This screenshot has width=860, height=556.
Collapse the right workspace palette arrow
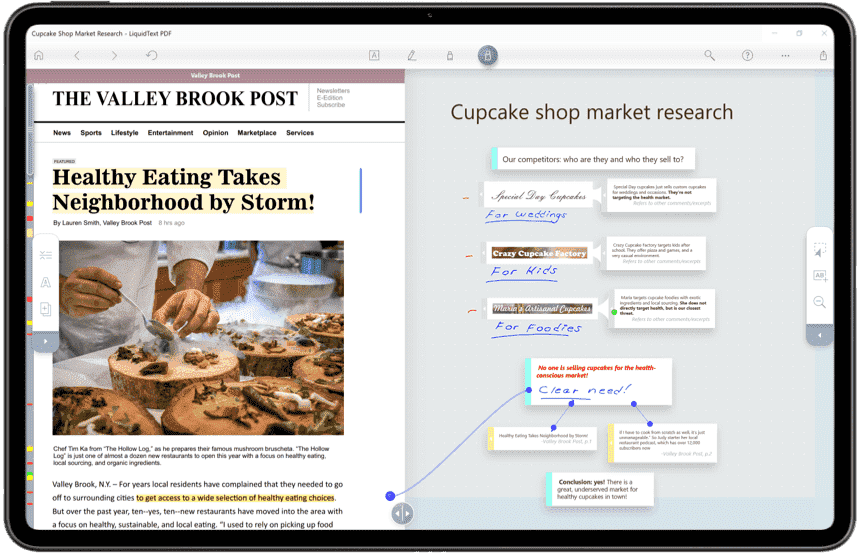tap(820, 335)
